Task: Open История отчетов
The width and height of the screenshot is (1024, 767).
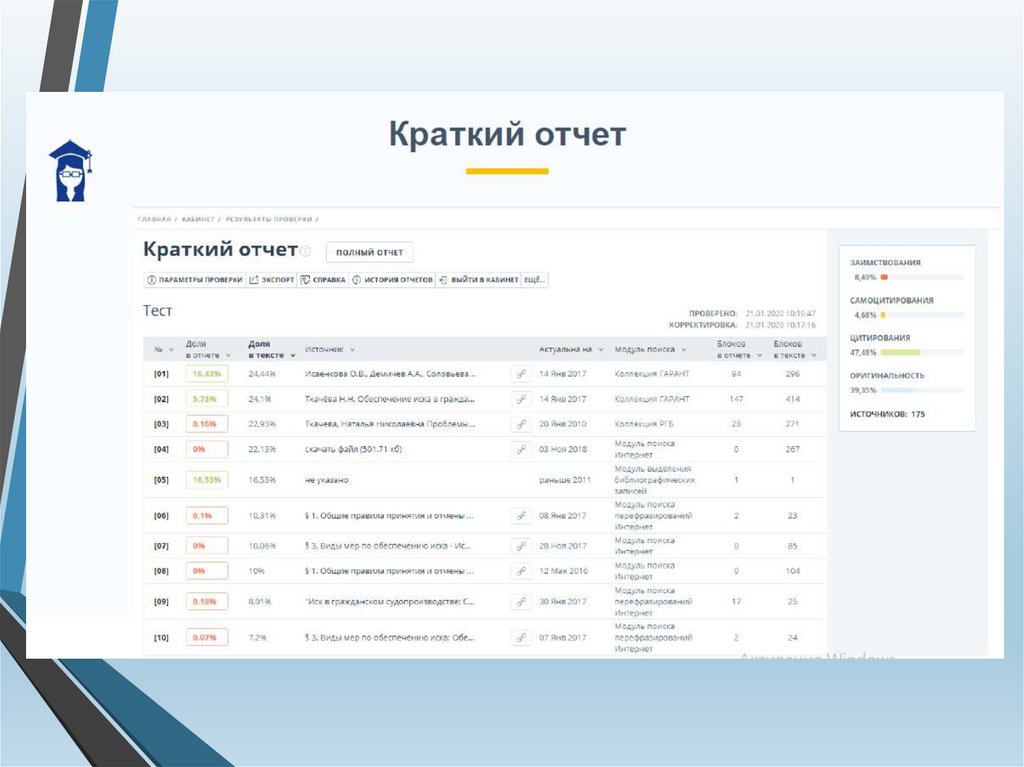Action: [392, 280]
